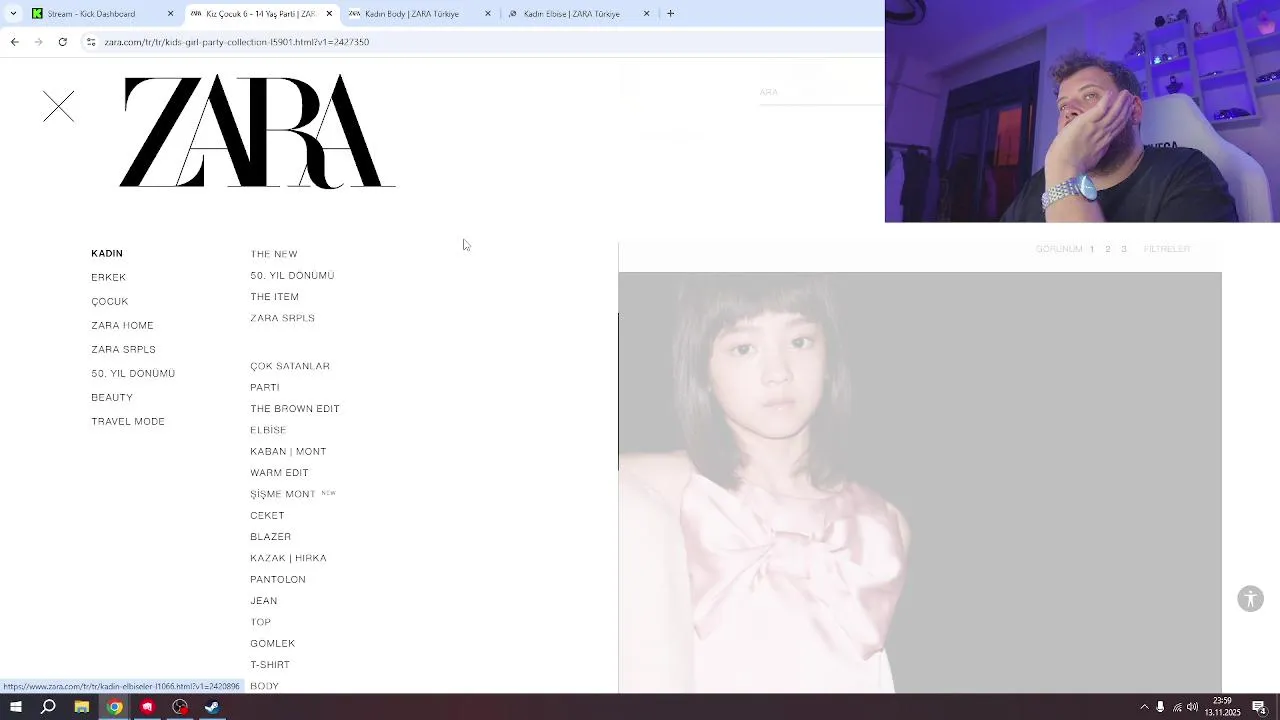Open the volume control in tray

tap(1192, 707)
